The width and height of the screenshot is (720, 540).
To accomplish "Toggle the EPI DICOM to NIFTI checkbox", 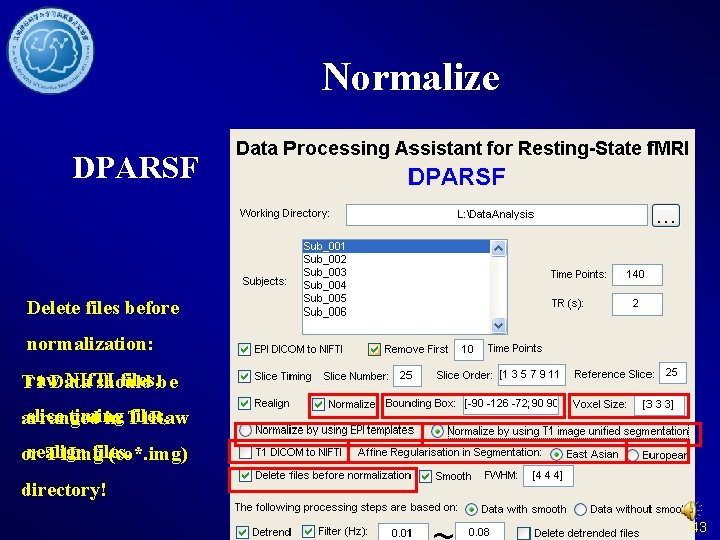I will pos(244,349).
